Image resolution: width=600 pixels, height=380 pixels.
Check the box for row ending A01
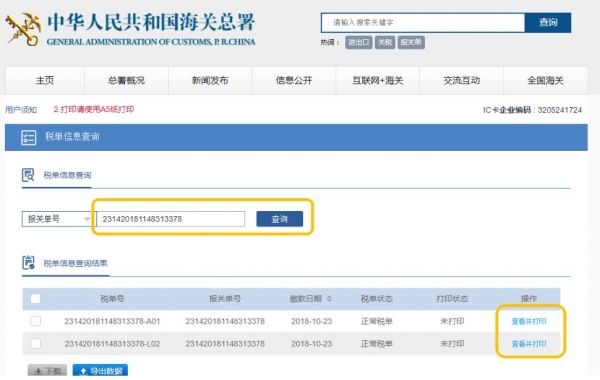[x=36, y=321]
